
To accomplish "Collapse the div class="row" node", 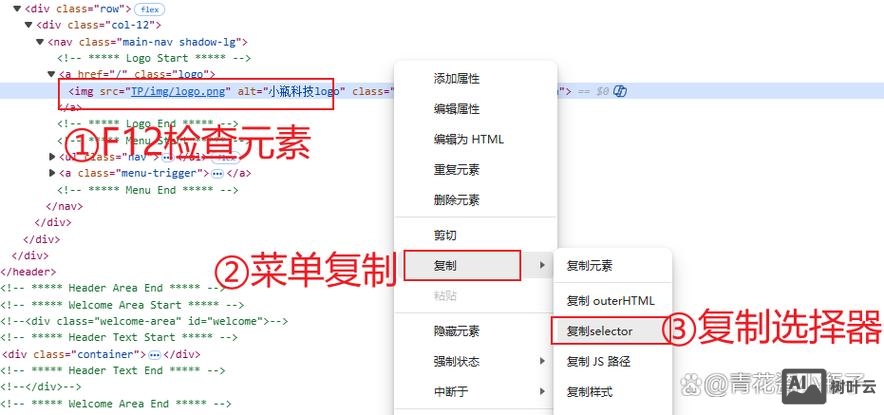I will coord(17,10).
